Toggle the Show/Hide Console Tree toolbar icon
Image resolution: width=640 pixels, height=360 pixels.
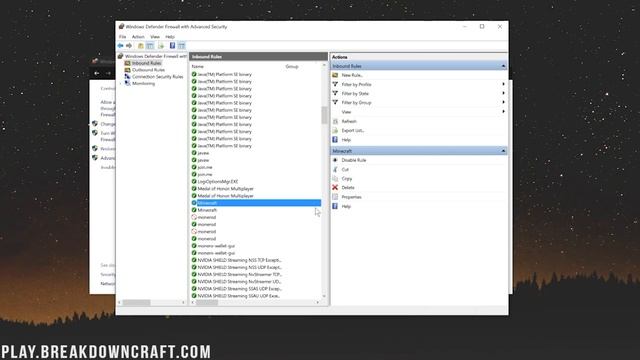tap(150, 46)
